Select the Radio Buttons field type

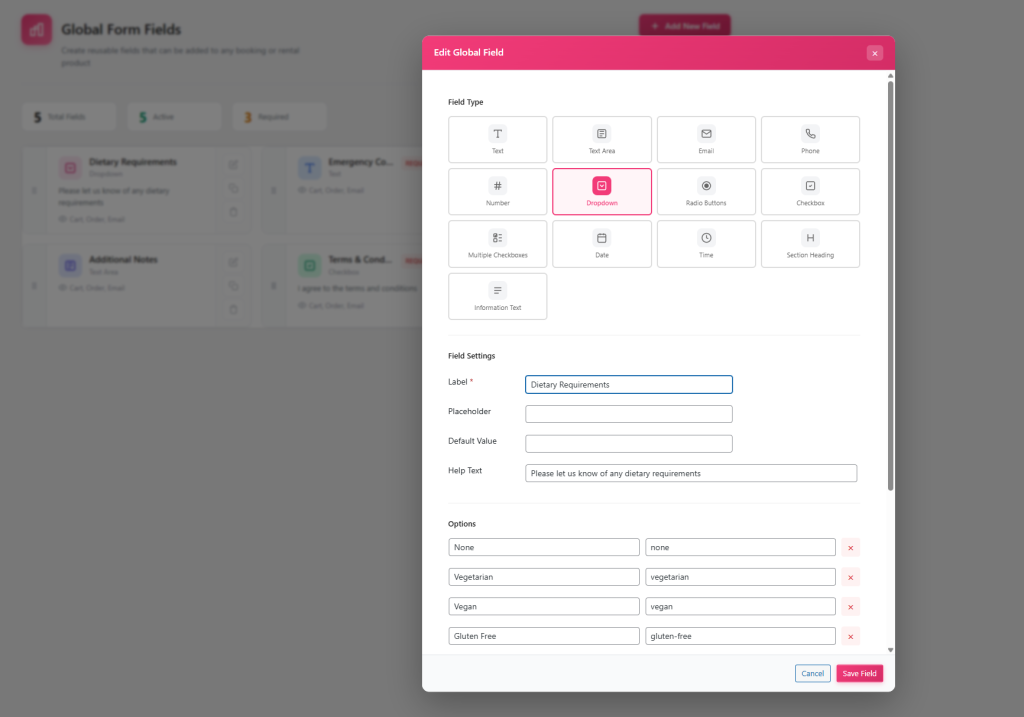706,192
